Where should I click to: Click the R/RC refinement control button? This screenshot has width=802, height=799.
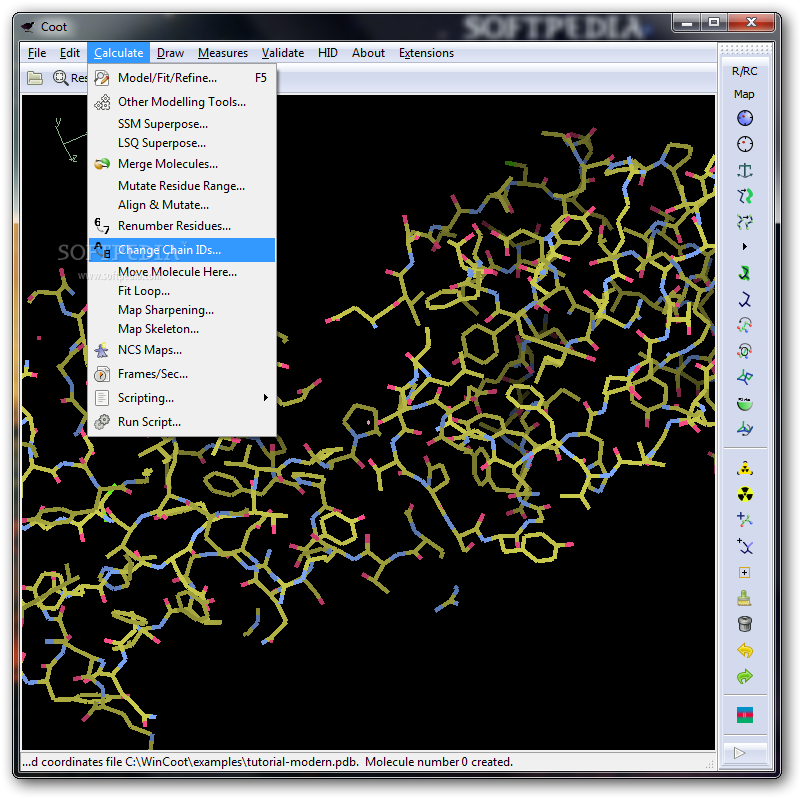point(745,71)
